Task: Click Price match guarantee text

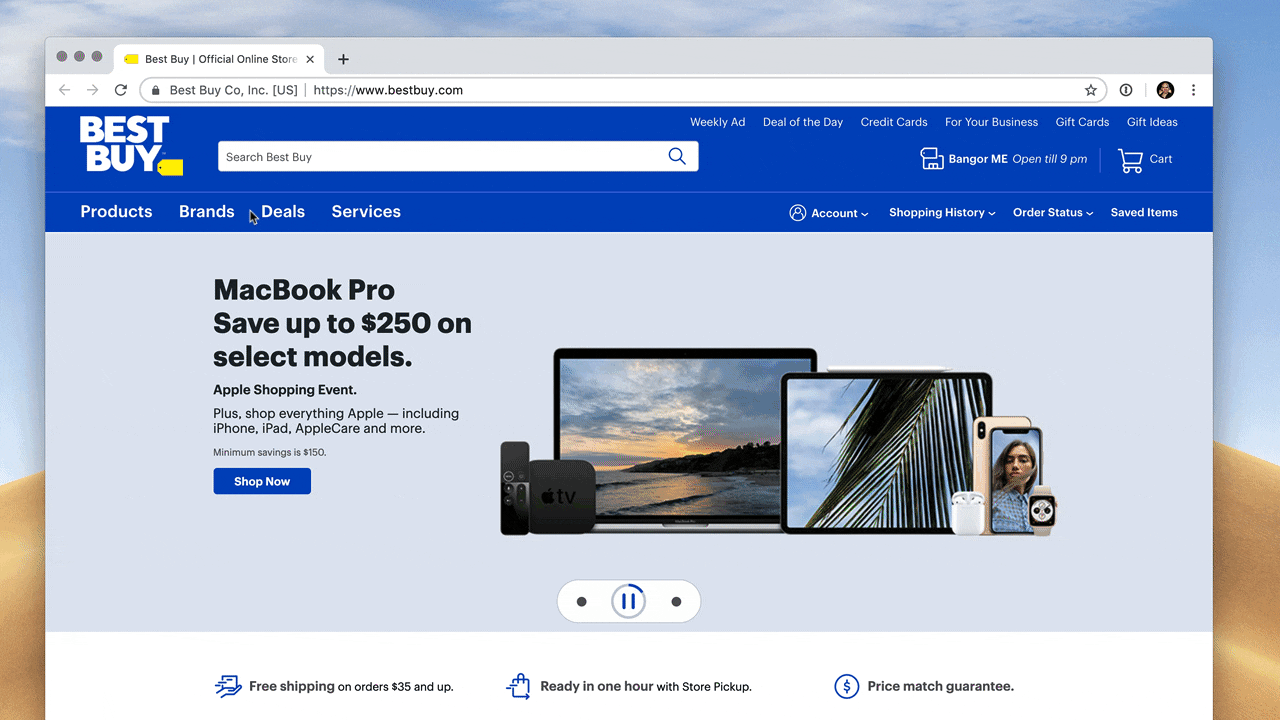Action: point(941,686)
